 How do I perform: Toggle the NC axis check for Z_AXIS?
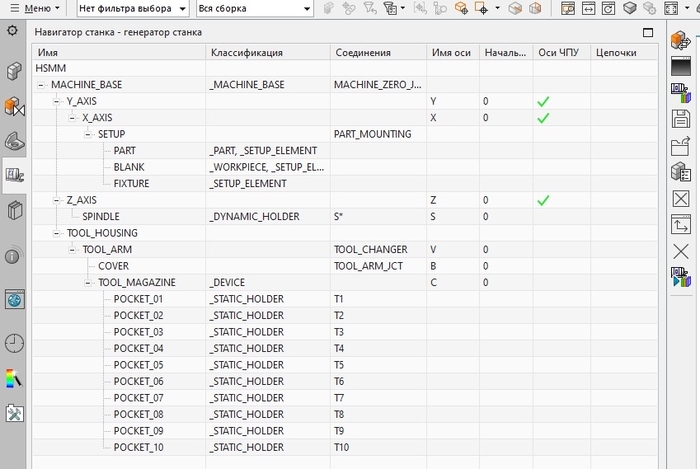[x=543, y=201]
